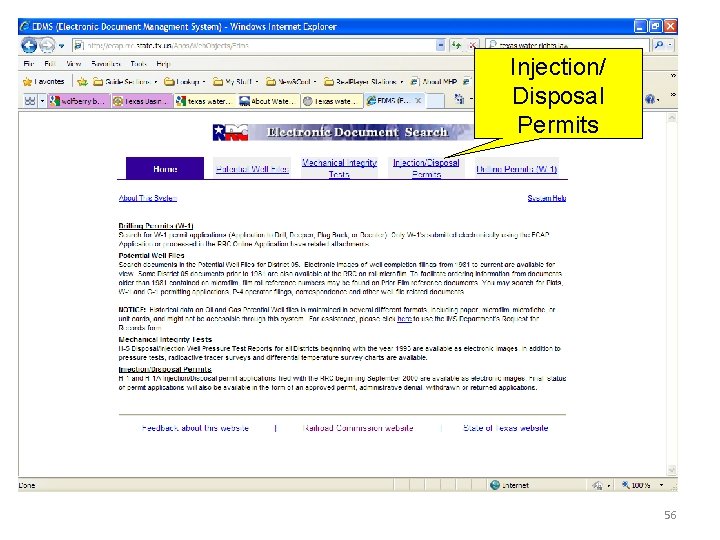Open the About MHP favorites link
The height and width of the screenshot is (540, 720).
tap(433, 81)
